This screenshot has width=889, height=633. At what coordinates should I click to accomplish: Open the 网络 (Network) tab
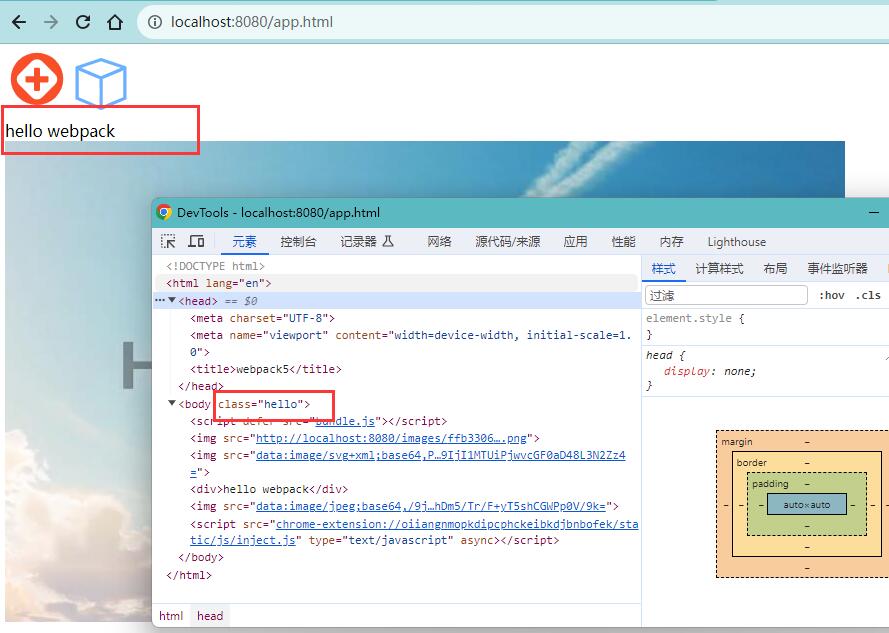[x=439, y=242]
